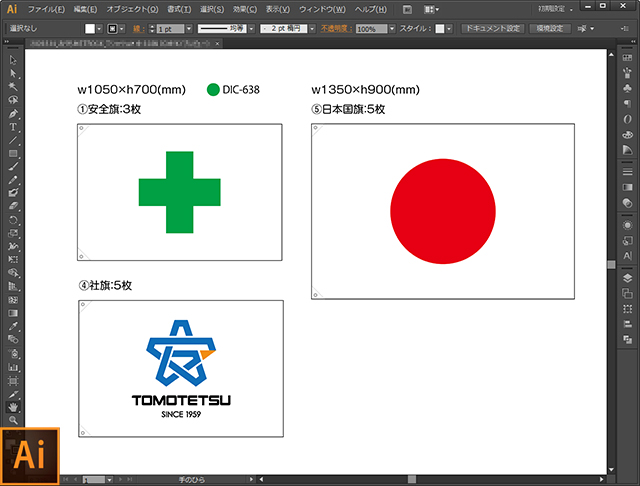This screenshot has width=640, height=486.
Task: Open the Pathfinder panel icon
Action: tap(627, 339)
